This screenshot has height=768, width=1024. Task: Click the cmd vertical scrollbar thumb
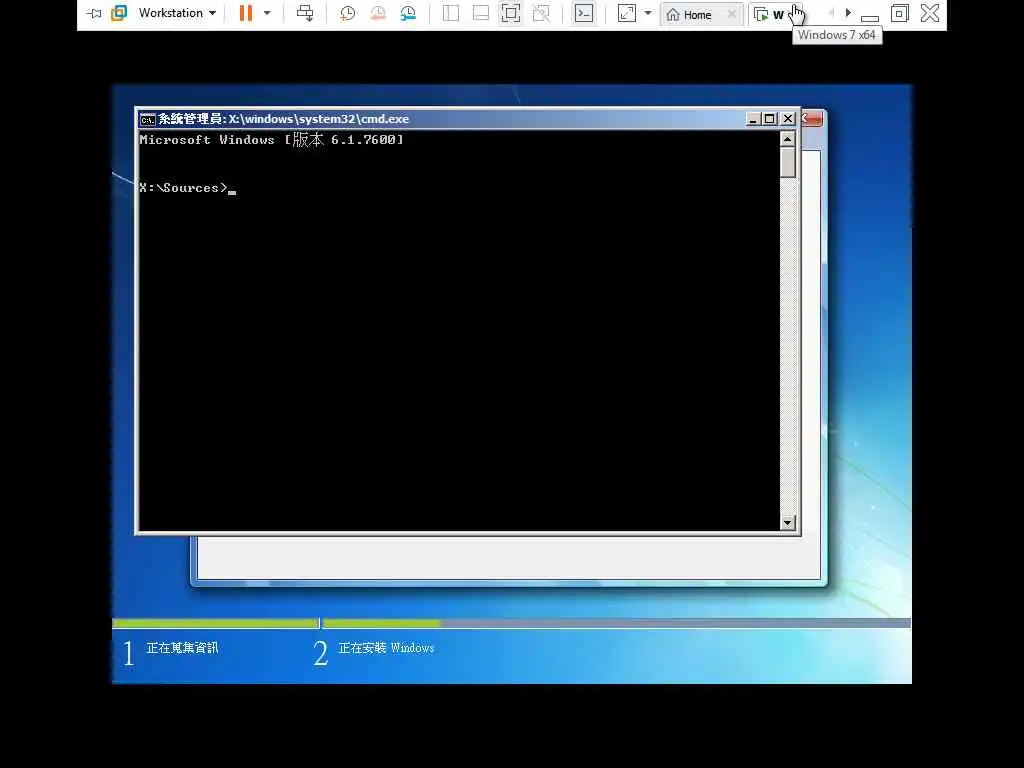(788, 162)
